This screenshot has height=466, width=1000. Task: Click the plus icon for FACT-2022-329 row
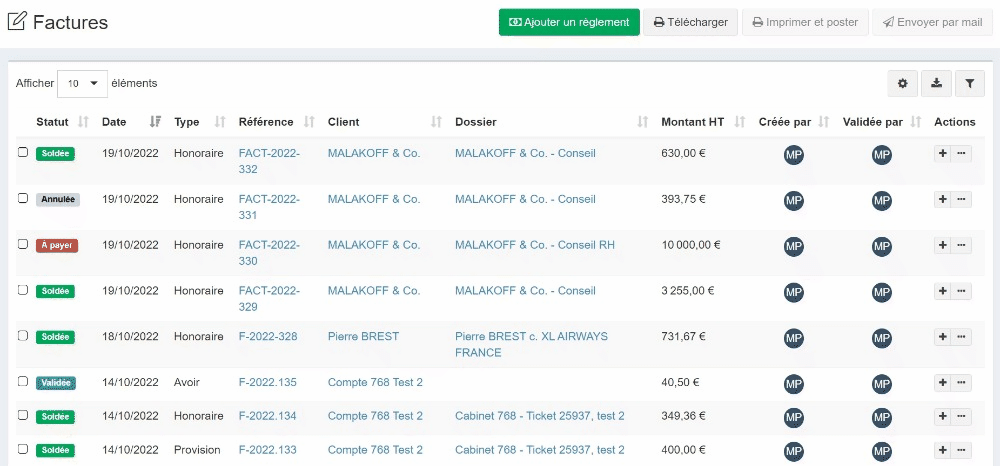[943, 291]
